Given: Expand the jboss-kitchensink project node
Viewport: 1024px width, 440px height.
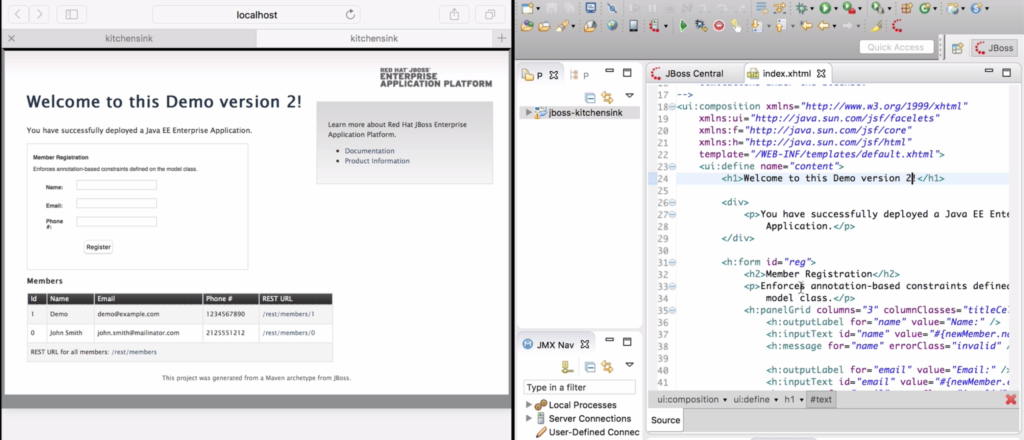Looking at the screenshot, I should 529,113.
